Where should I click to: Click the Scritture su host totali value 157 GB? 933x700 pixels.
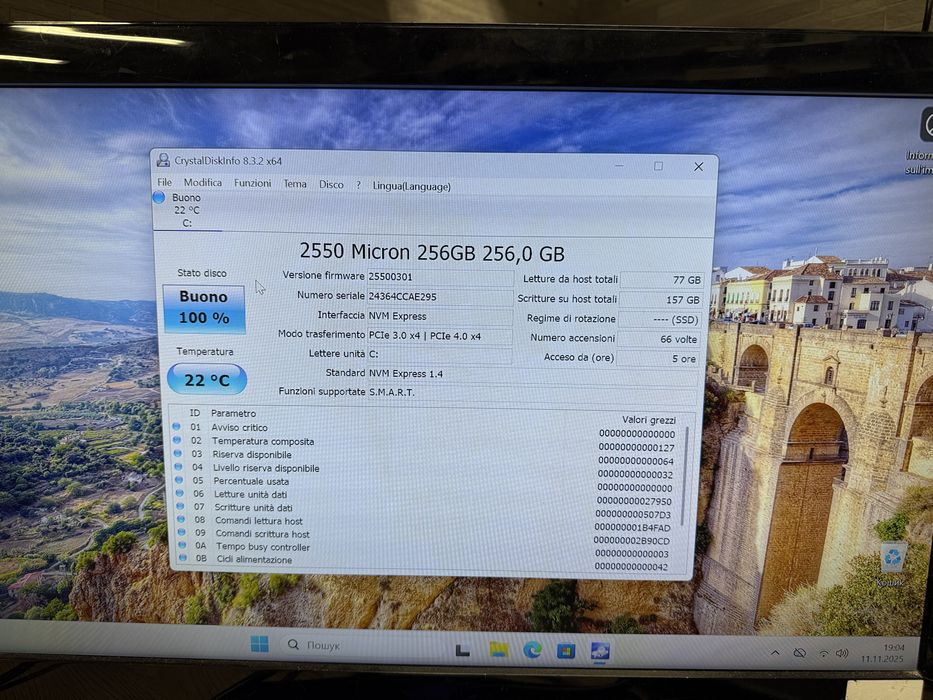tap(661, 299)
